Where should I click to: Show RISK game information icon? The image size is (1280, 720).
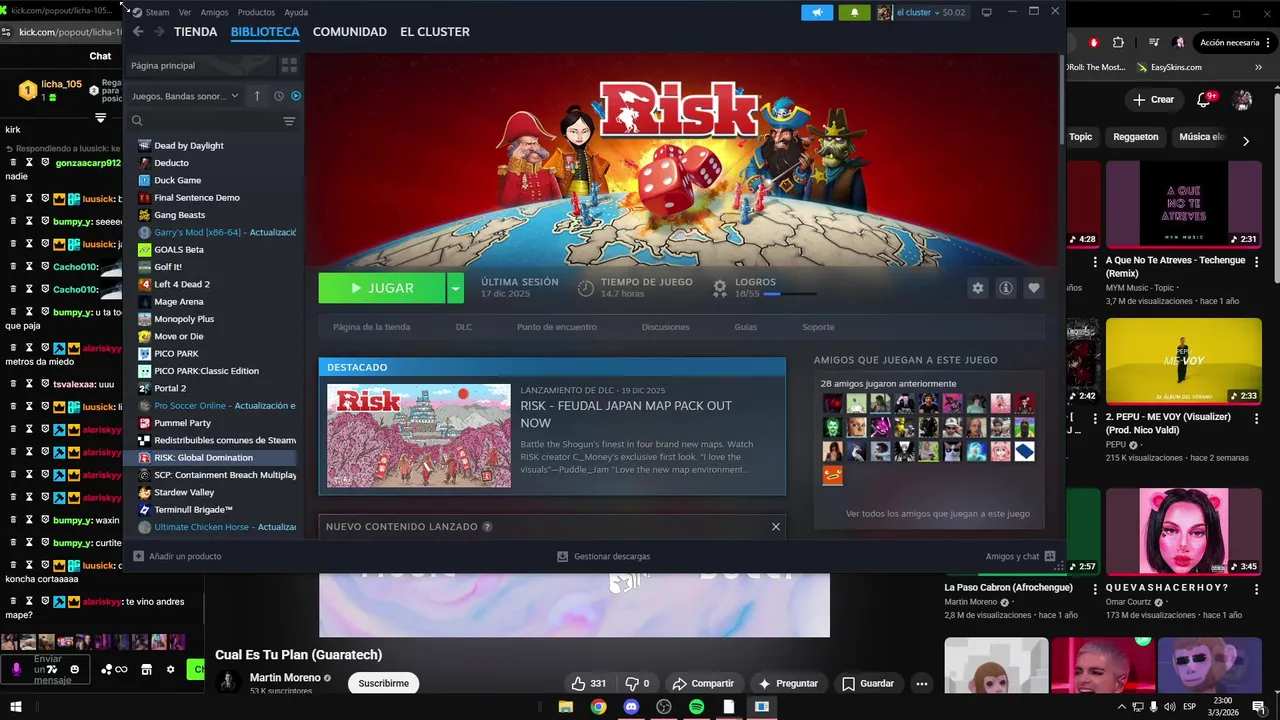1006,288
